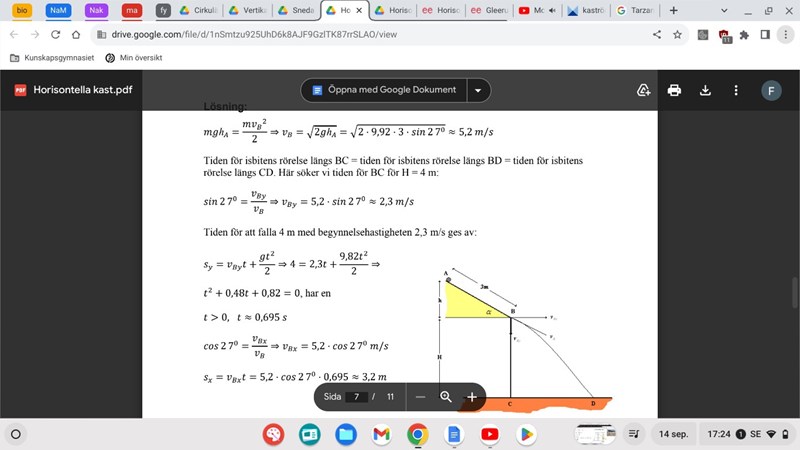
Task: Expand the open-with dropdown arrow
Action: pyautogui.click(x=478, y=90)
